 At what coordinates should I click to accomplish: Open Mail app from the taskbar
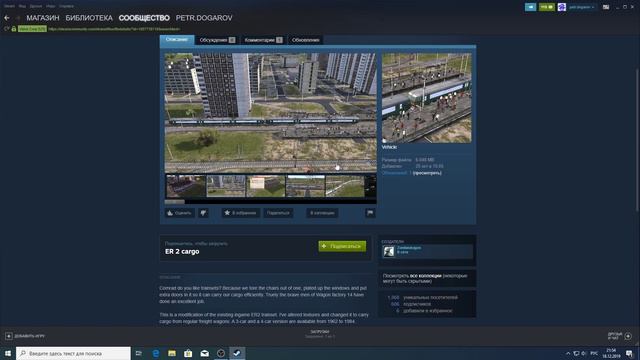pos(204,353)
